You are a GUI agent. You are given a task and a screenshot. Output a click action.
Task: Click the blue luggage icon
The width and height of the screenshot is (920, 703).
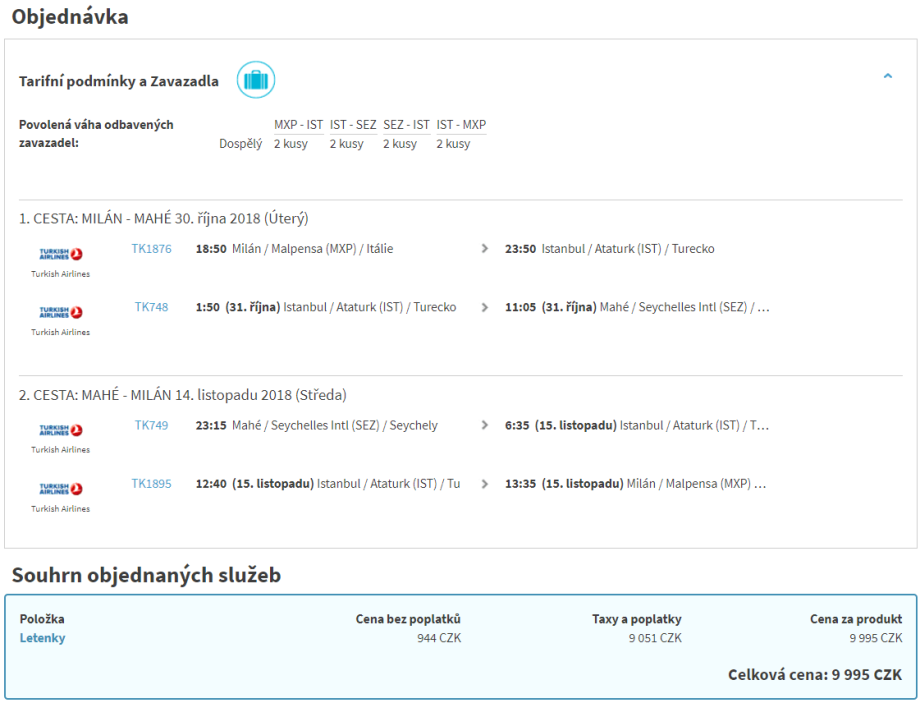[x=256, y=80]
